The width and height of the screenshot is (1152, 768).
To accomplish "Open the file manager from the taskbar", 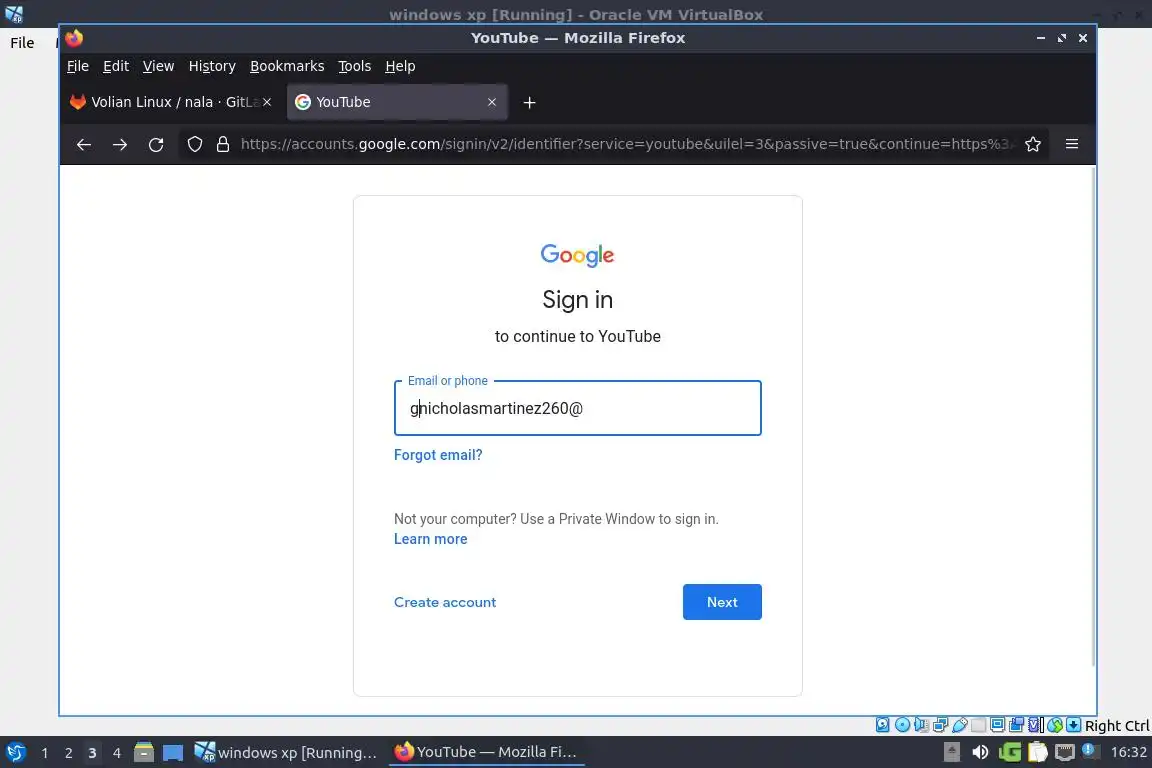I will coord(144,752).
